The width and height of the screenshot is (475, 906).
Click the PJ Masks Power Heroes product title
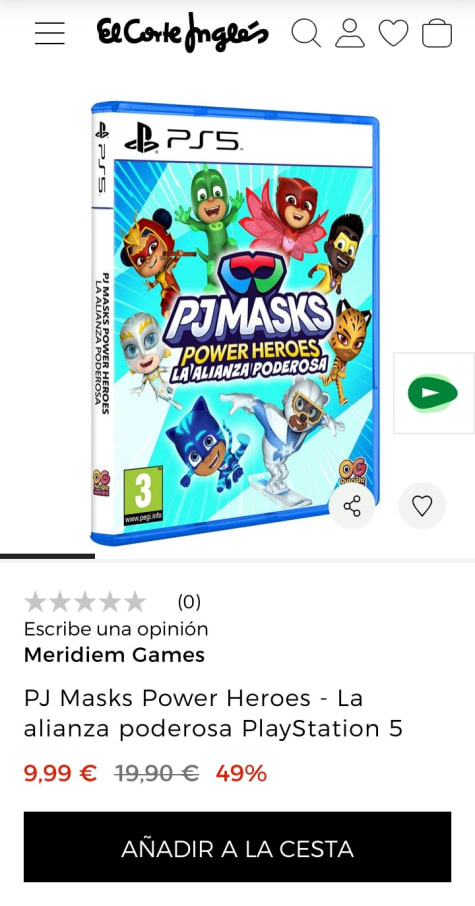click(x=213, y=714)
